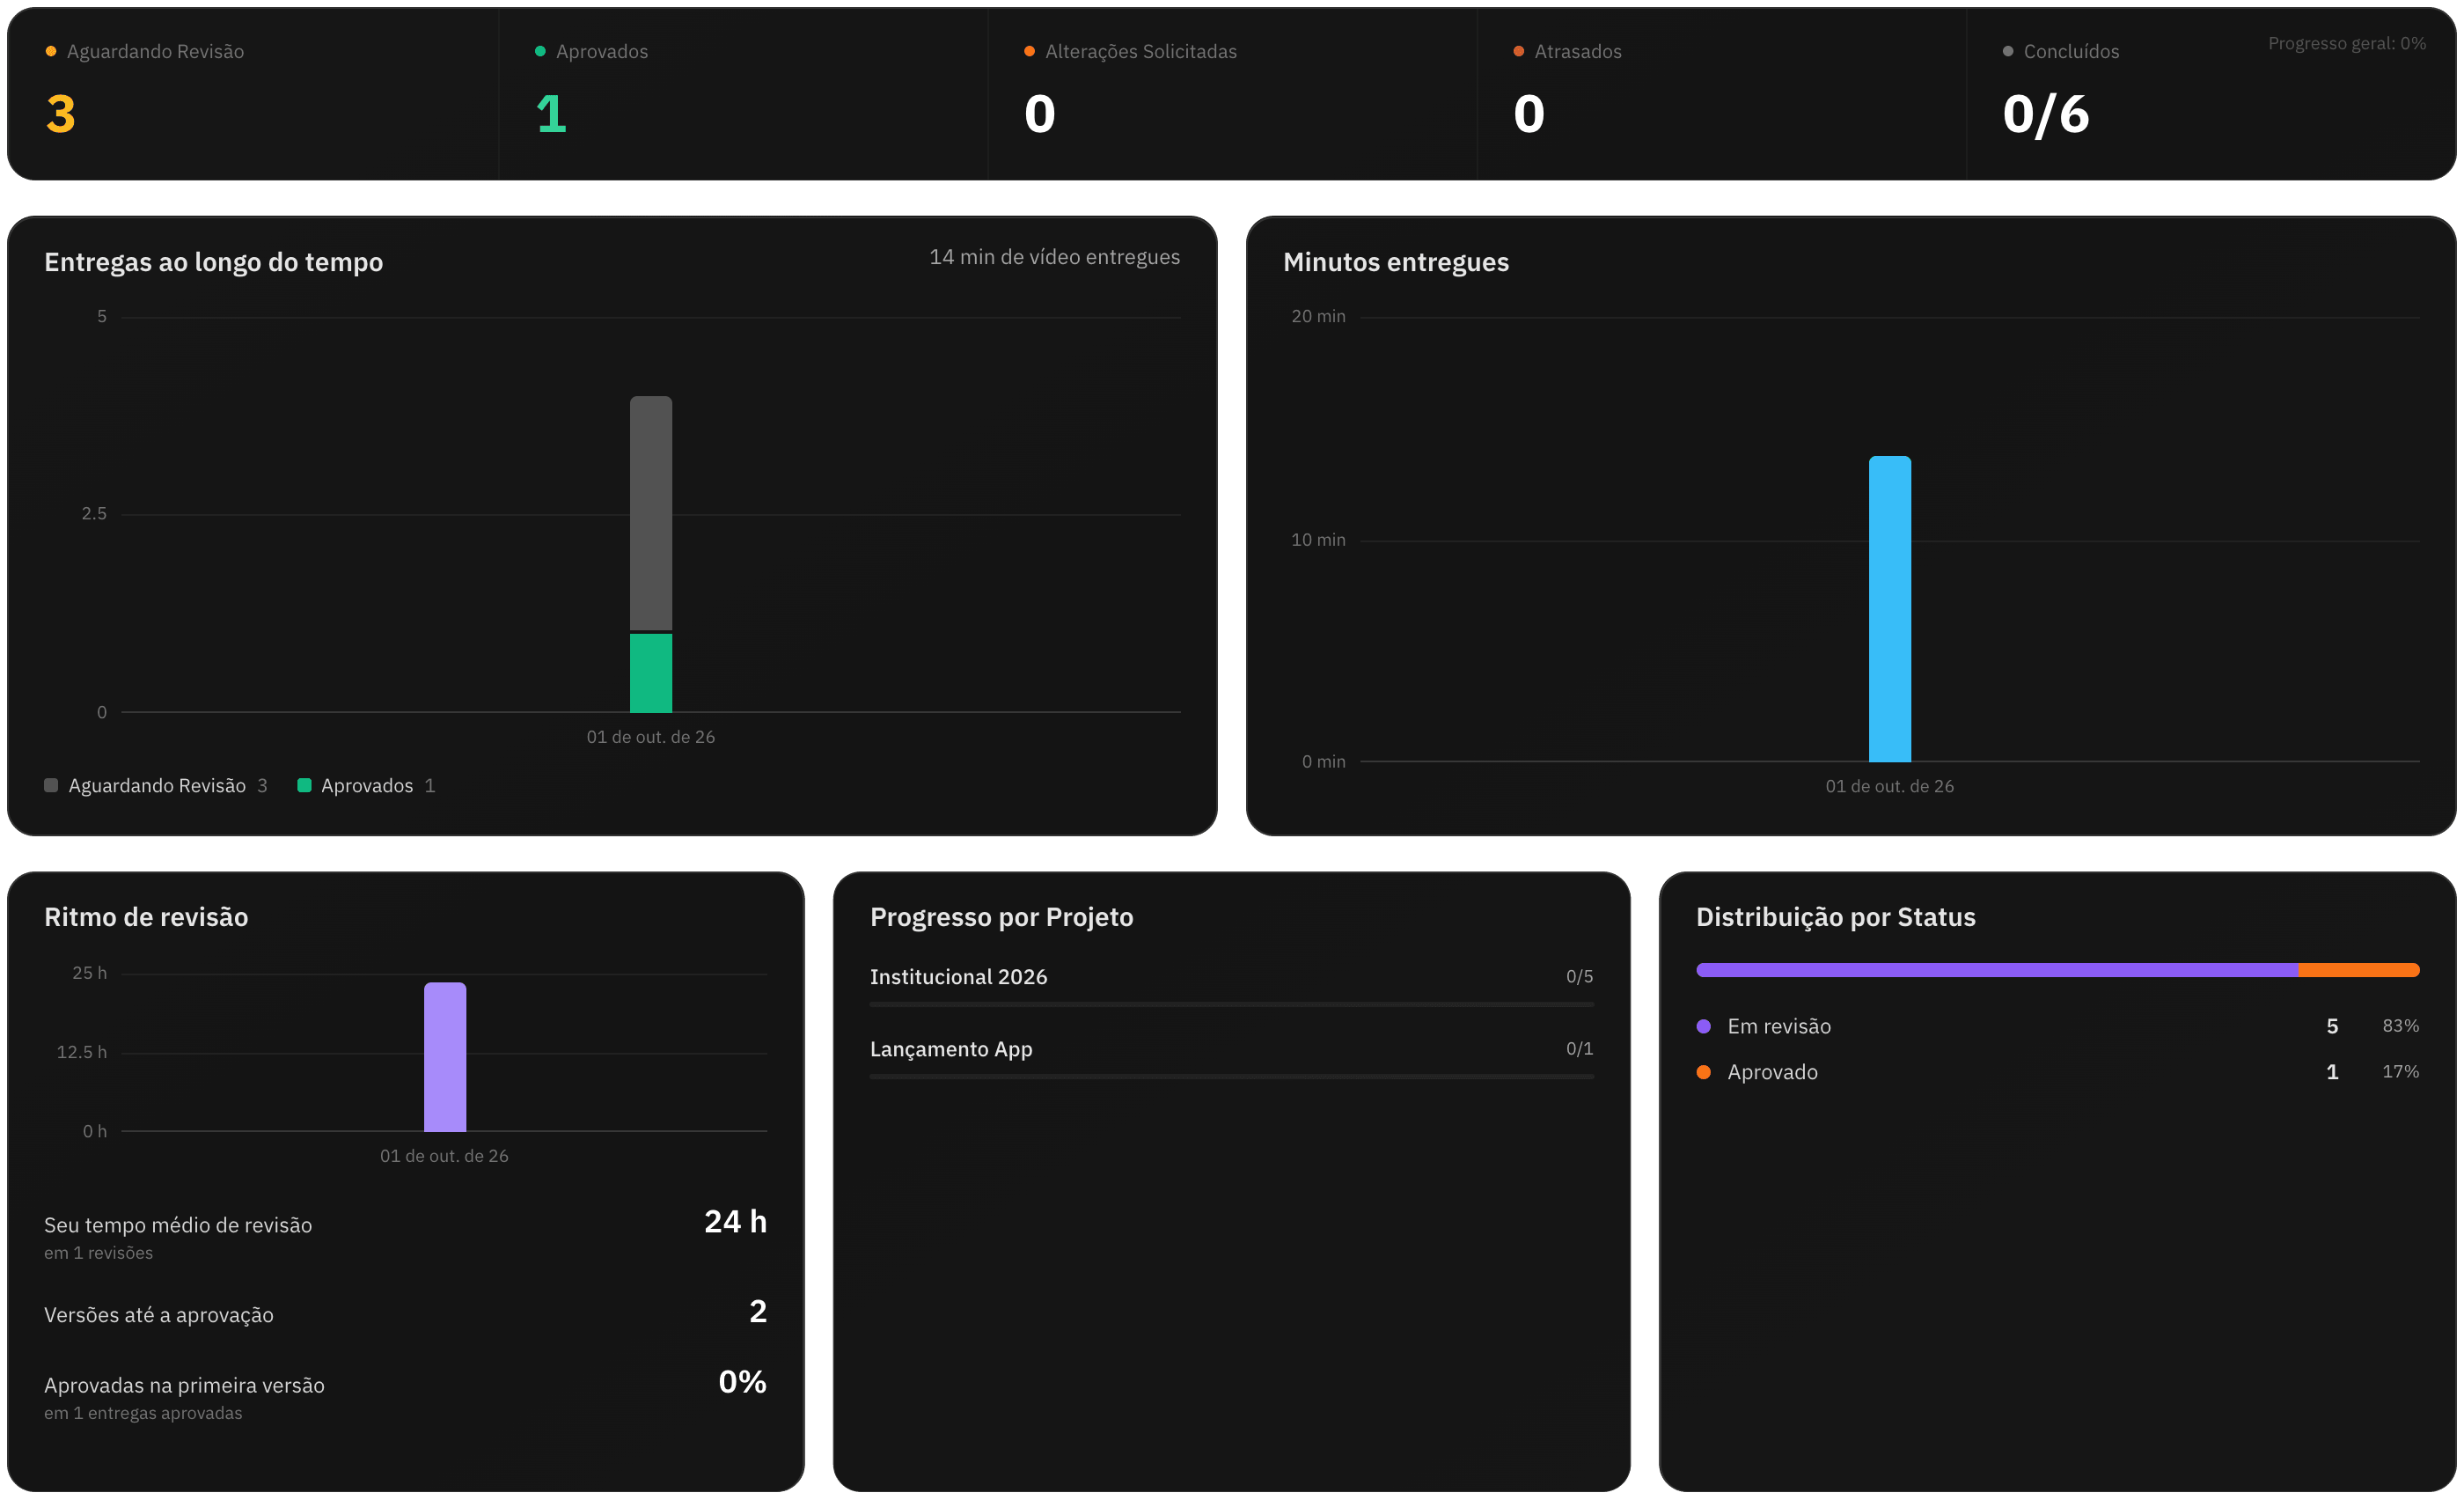Click the Aguardando Revisão legend square

pos(51,785)
